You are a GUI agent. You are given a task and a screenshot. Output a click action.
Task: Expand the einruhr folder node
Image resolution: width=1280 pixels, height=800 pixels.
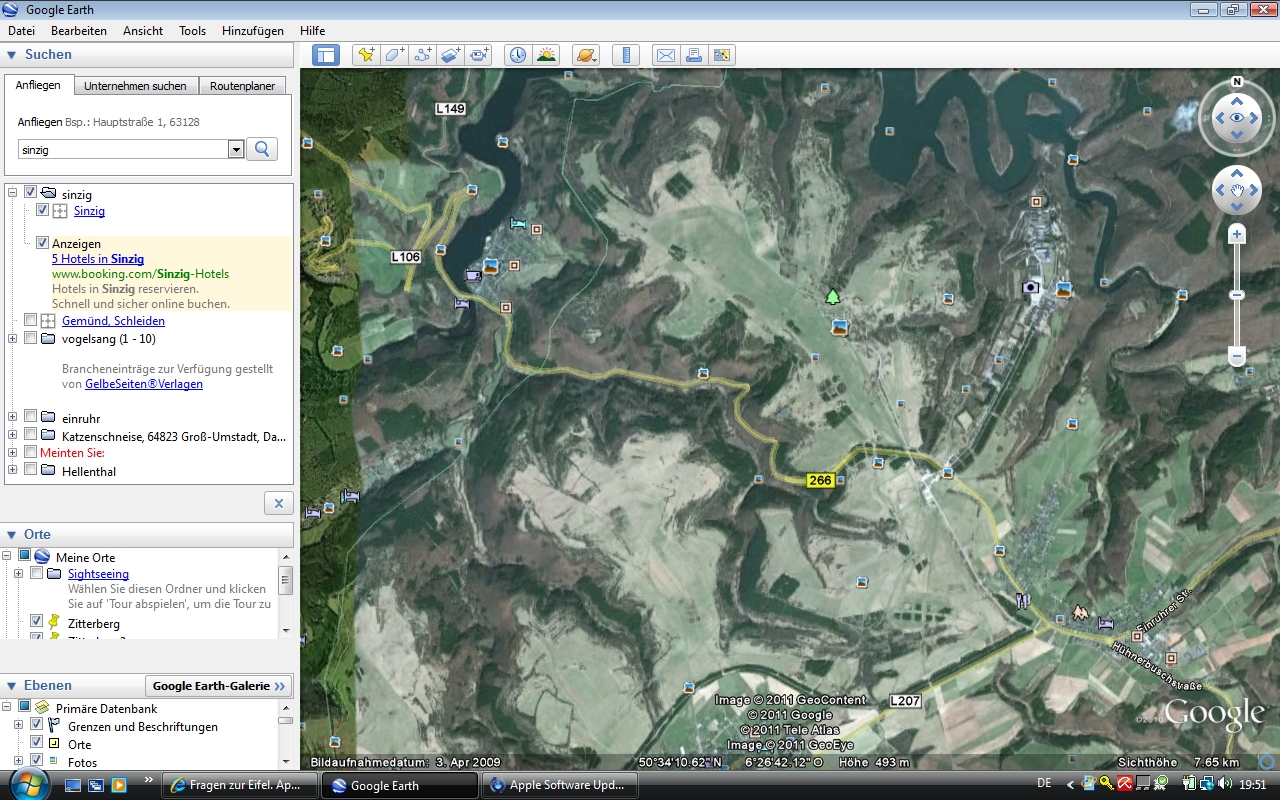pos(12,417)
